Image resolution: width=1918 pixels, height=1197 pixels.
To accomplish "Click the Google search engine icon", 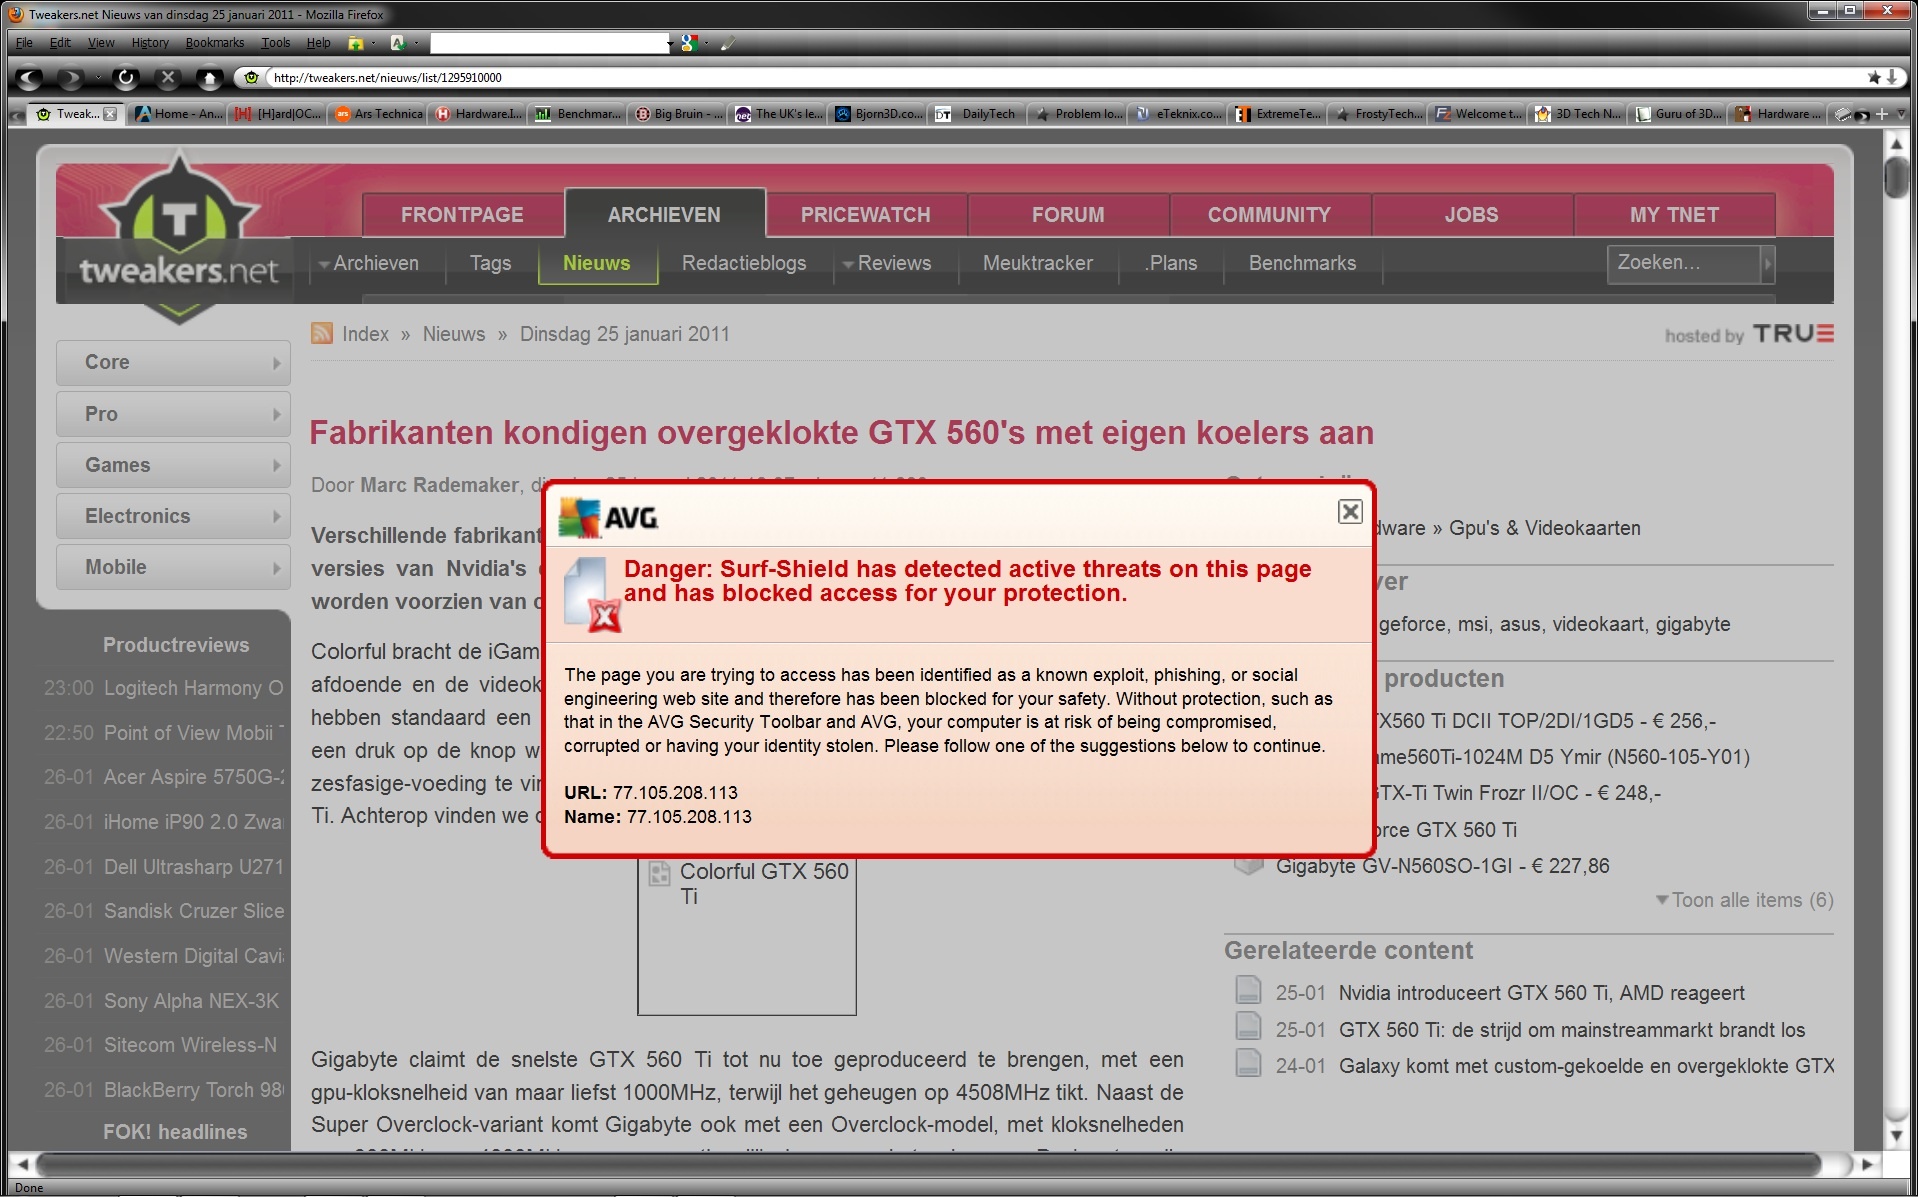I will pyautogui.click(x=688, y=43).
